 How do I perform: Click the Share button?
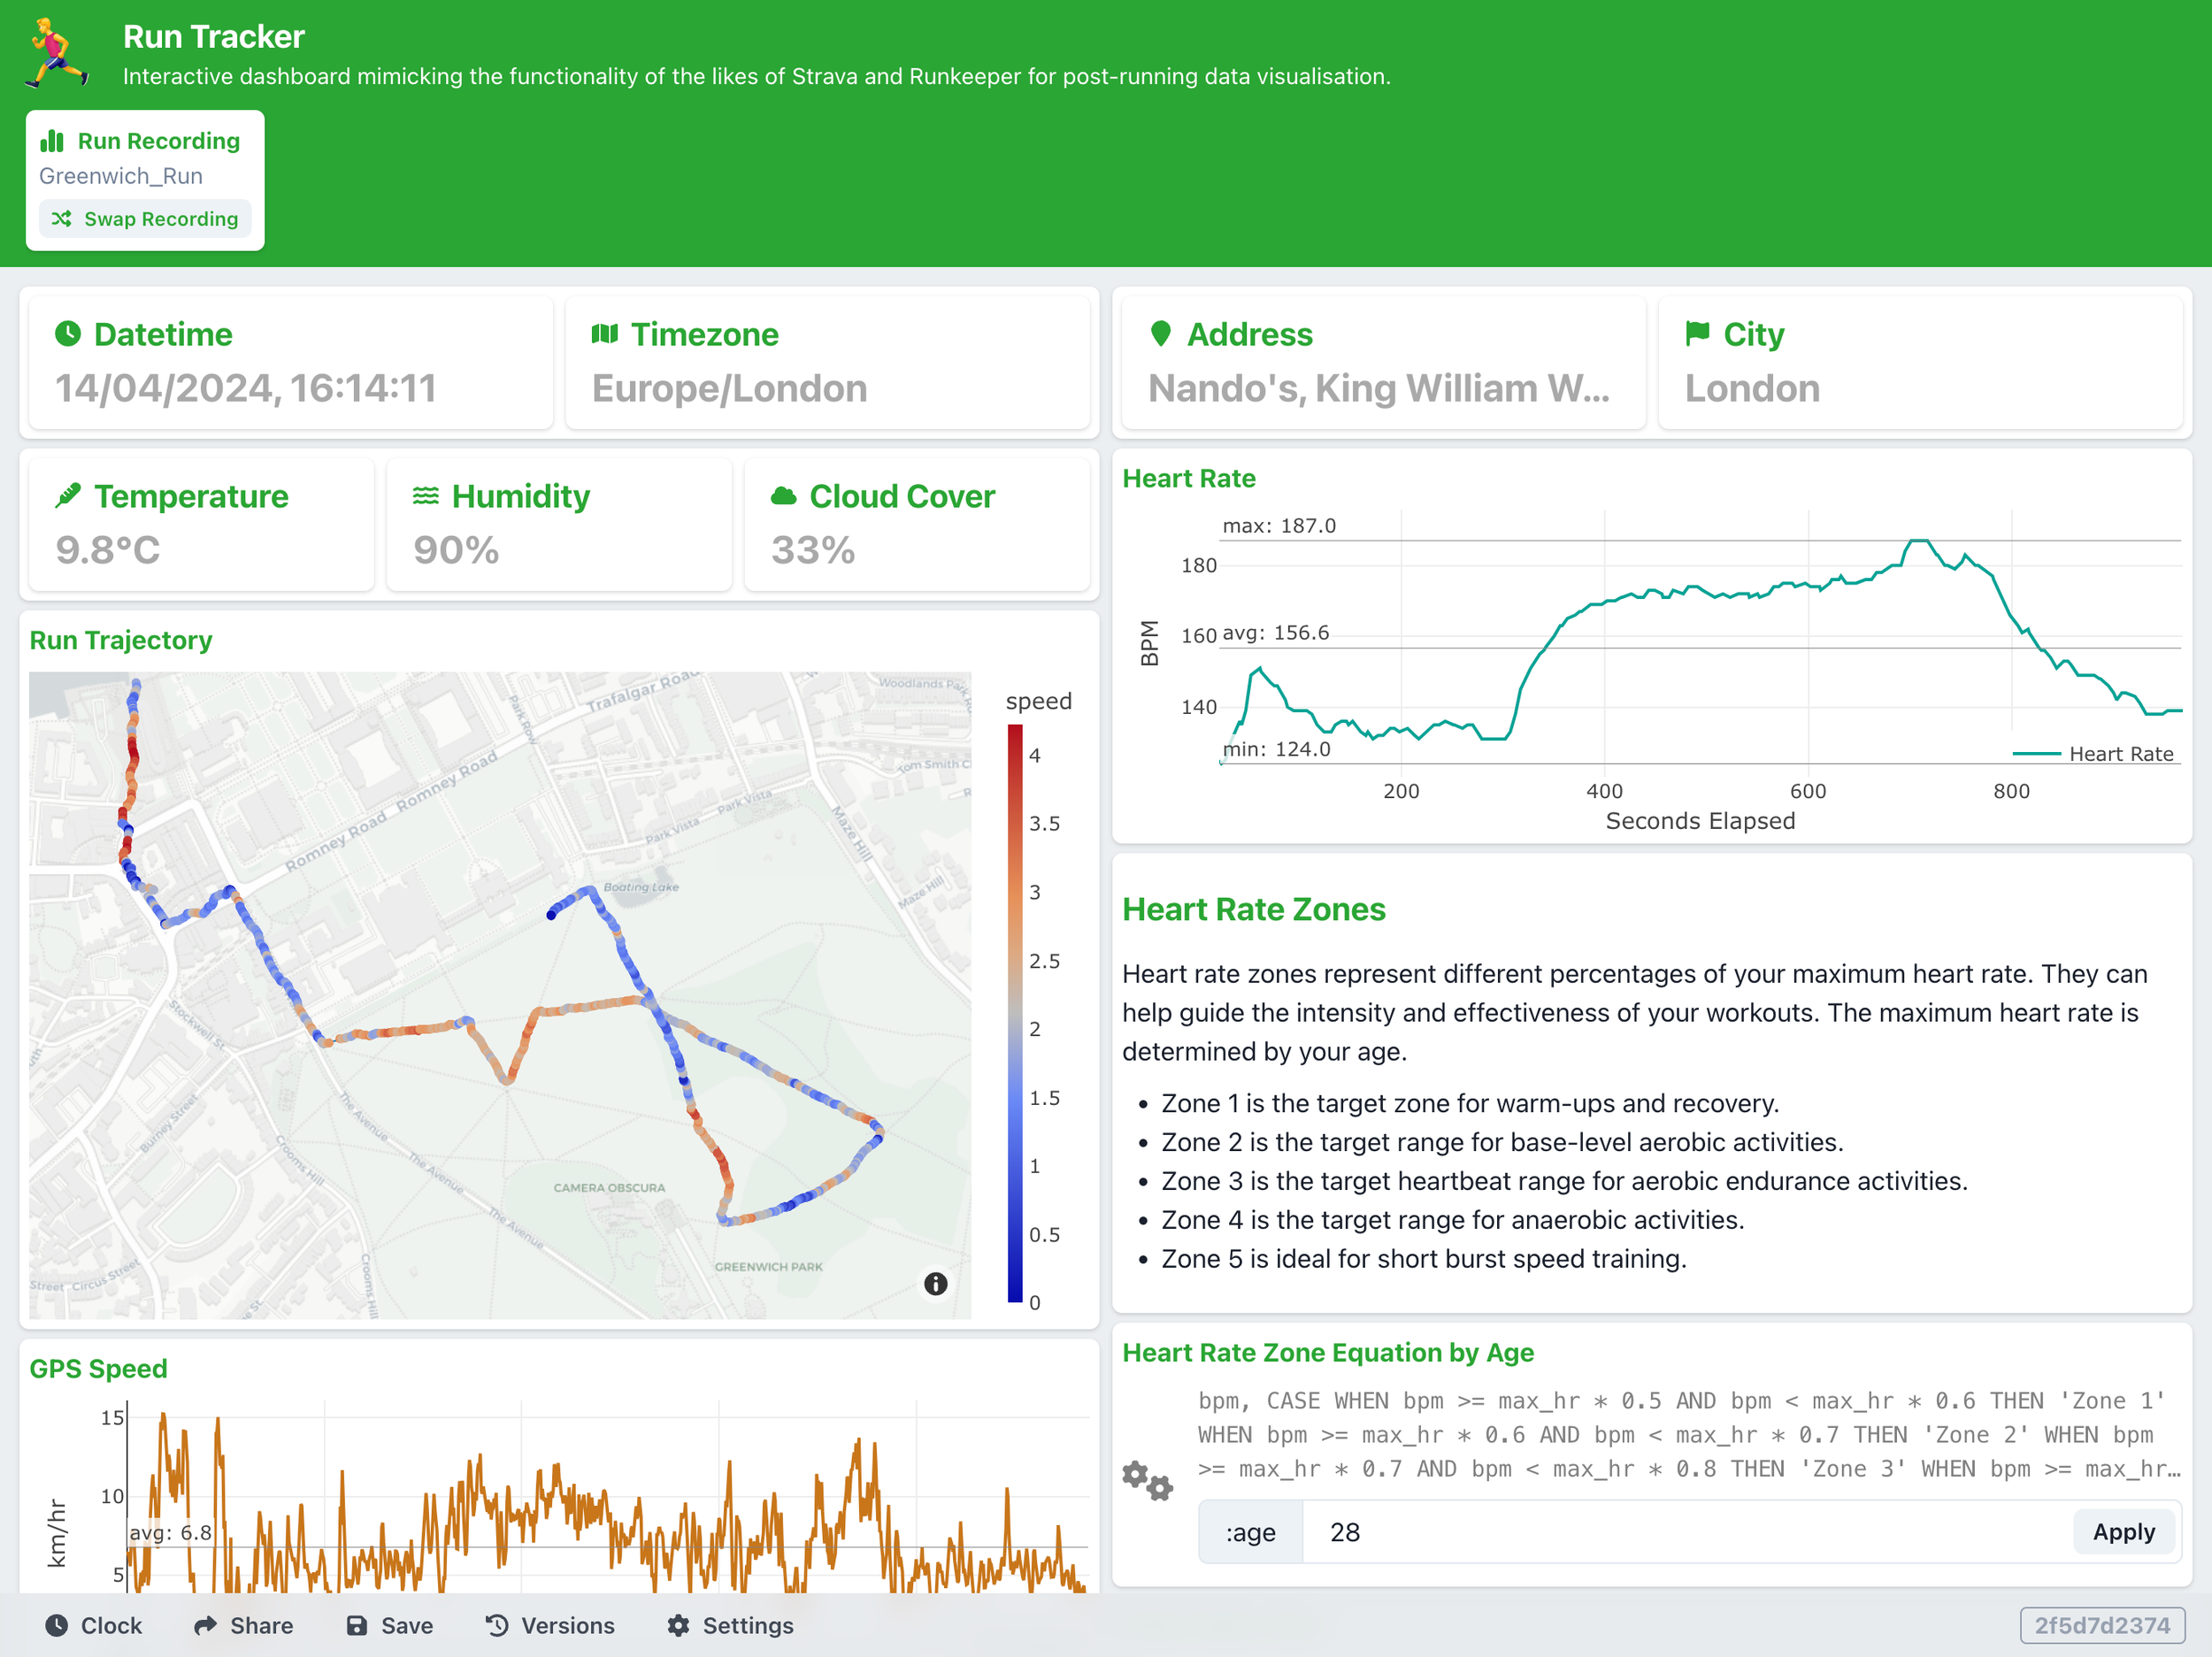(243, 1626)
